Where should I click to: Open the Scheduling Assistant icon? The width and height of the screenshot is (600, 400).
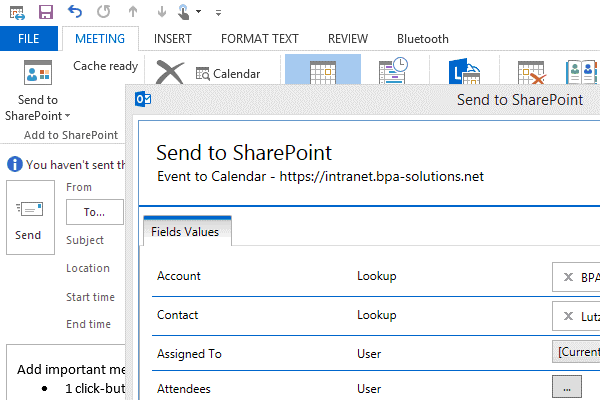pos(393,70)
